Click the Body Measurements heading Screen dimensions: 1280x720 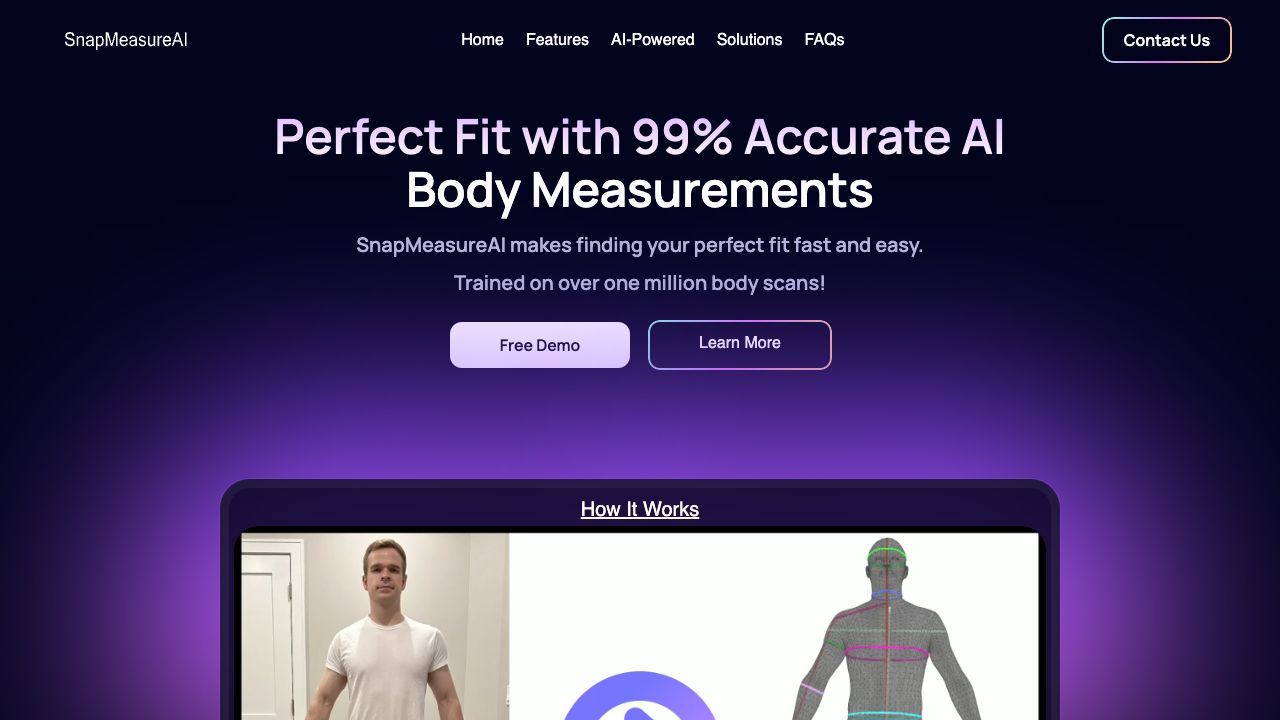pyautogui.click(x=640, y=190)
